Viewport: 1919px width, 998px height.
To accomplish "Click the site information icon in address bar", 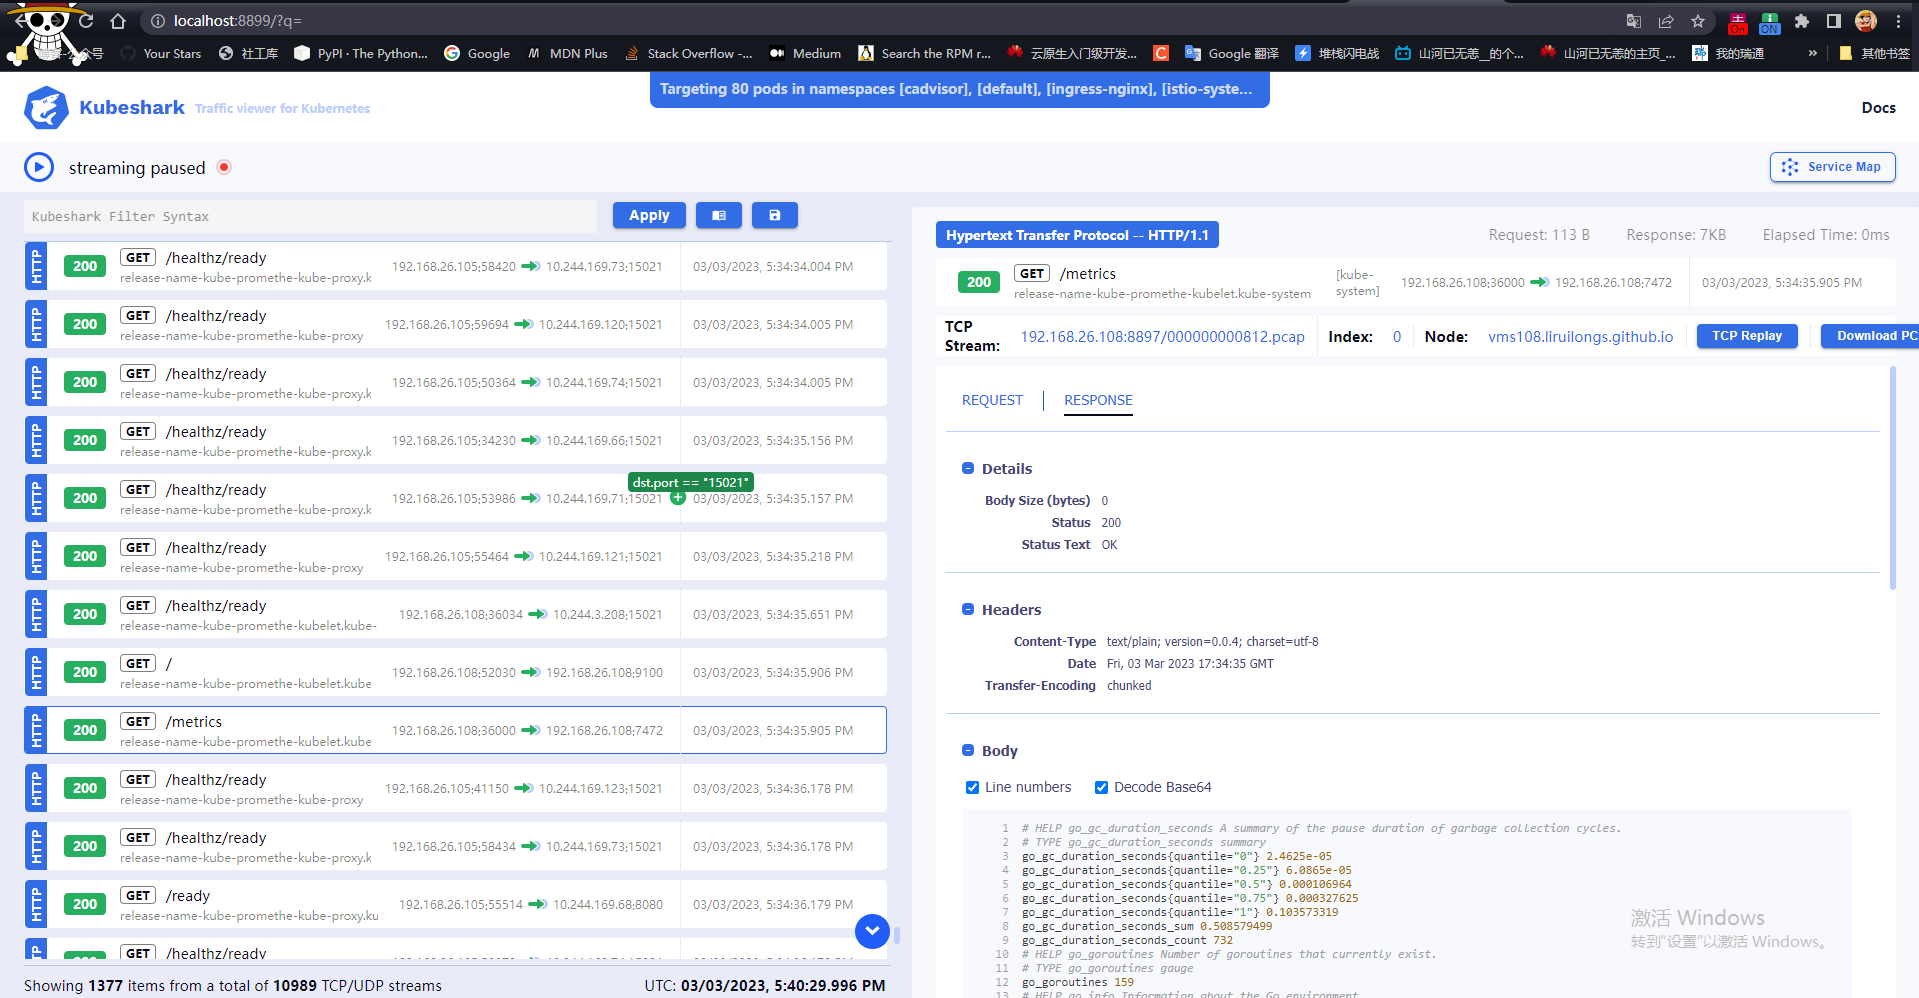I will pos(158,21).
